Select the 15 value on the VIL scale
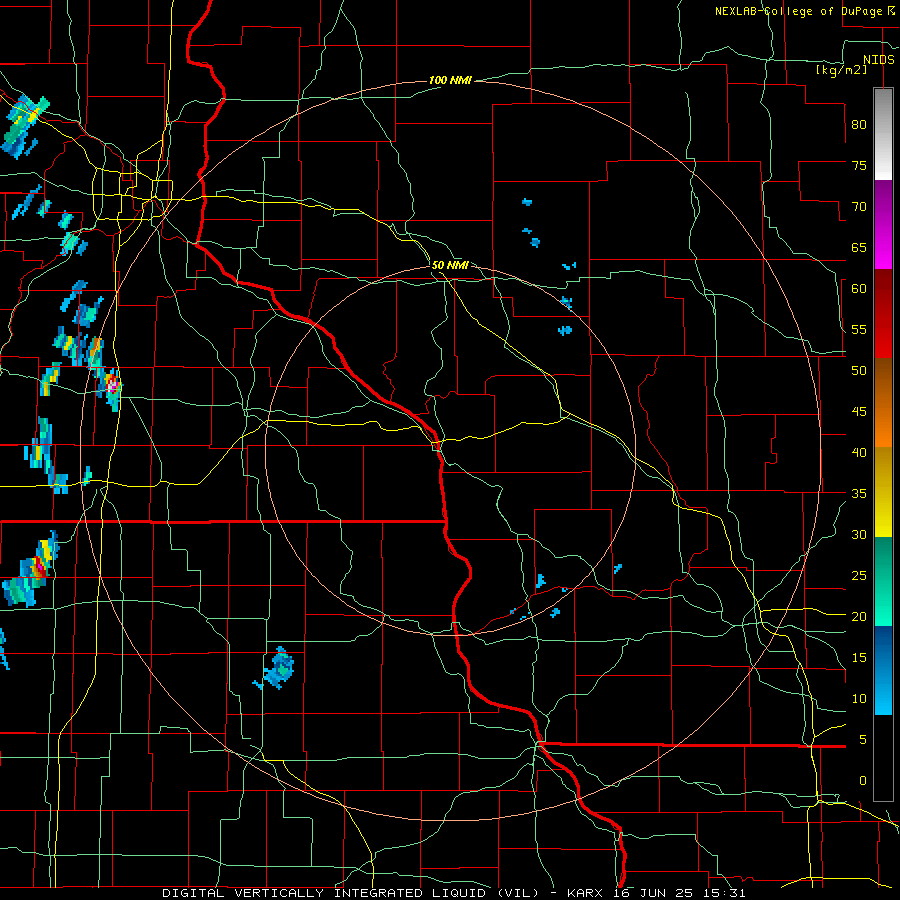 pos(859,658)
